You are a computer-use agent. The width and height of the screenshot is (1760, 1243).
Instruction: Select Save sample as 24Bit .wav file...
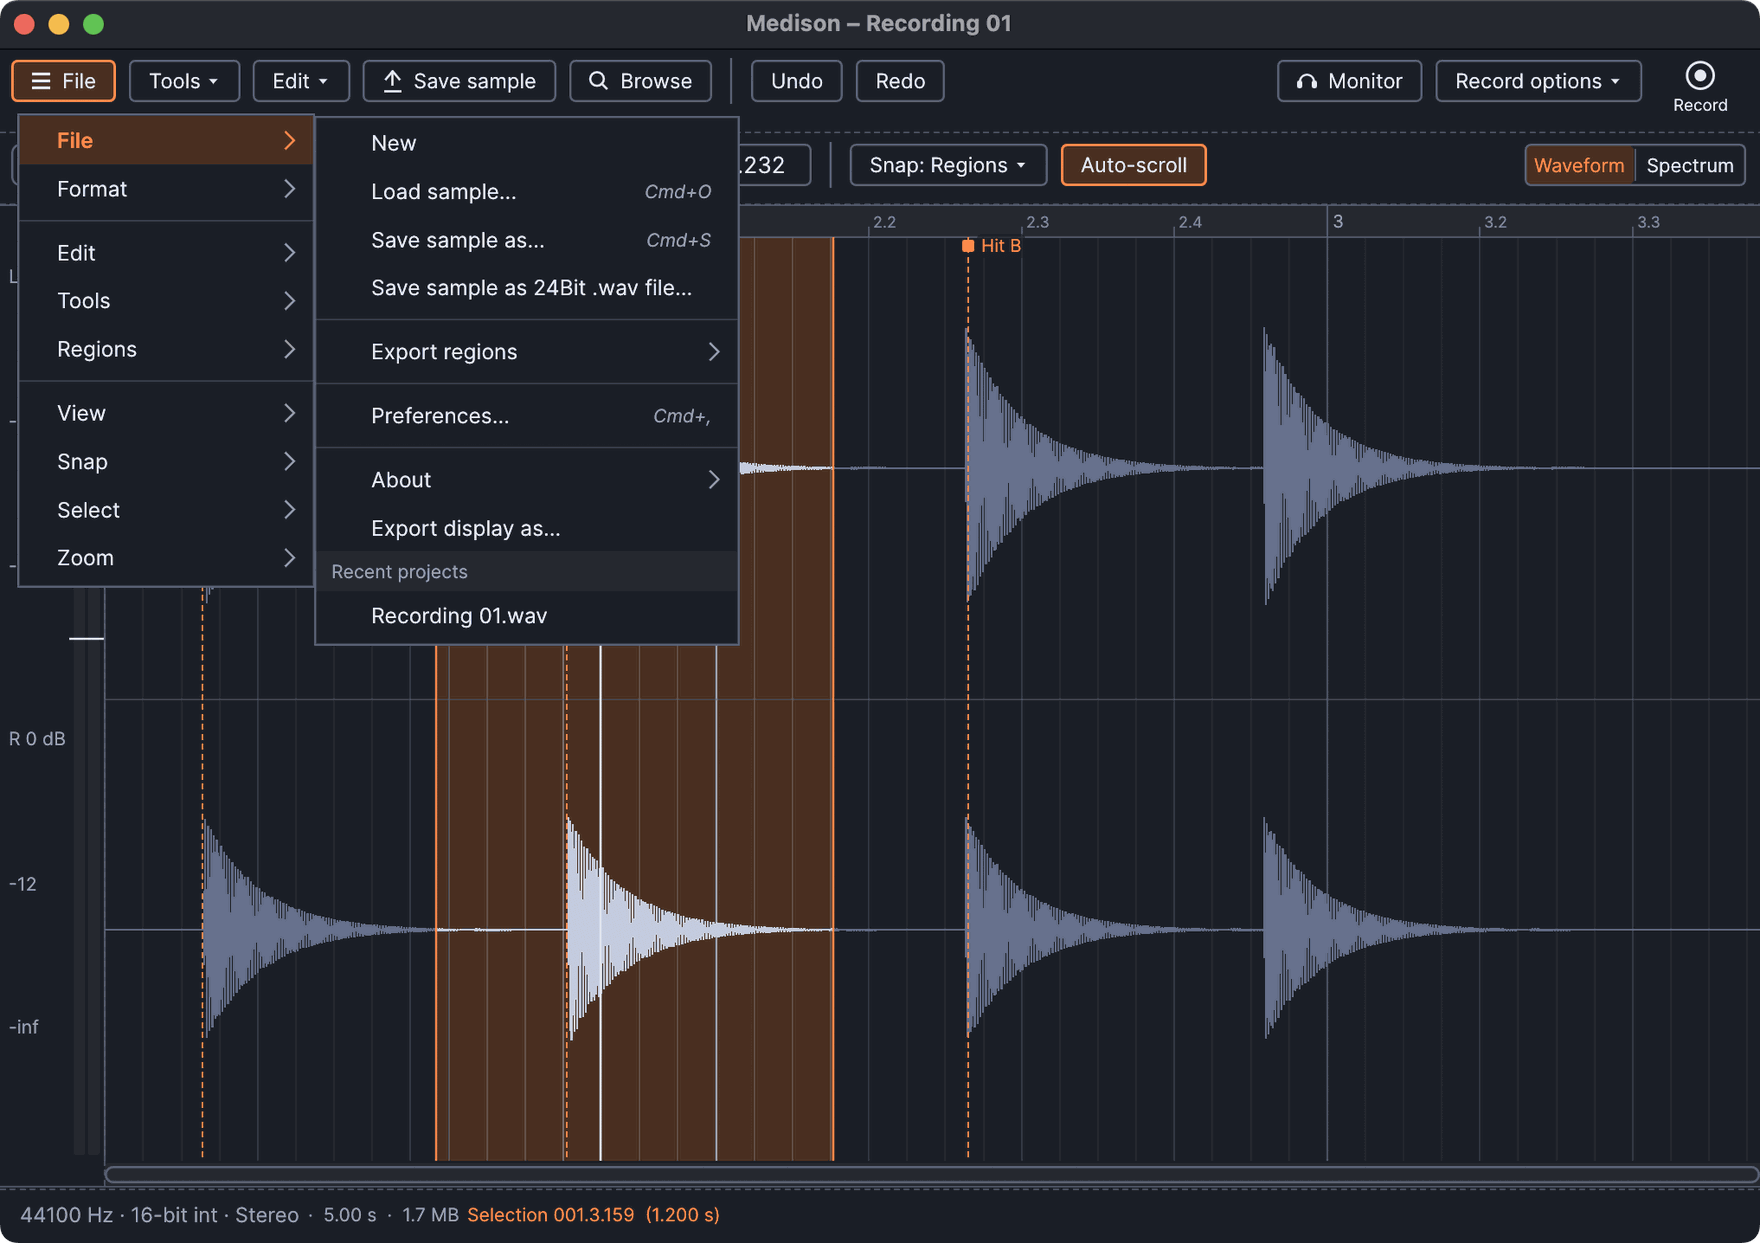point(527,288)
